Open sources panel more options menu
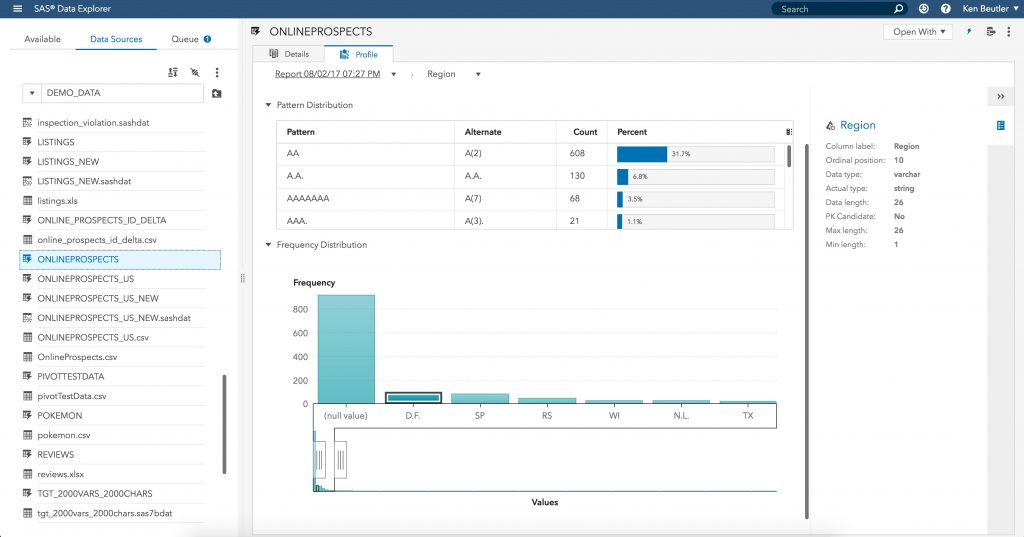Viewport: 1024px width, 537px height. click(x=217, y=72)
